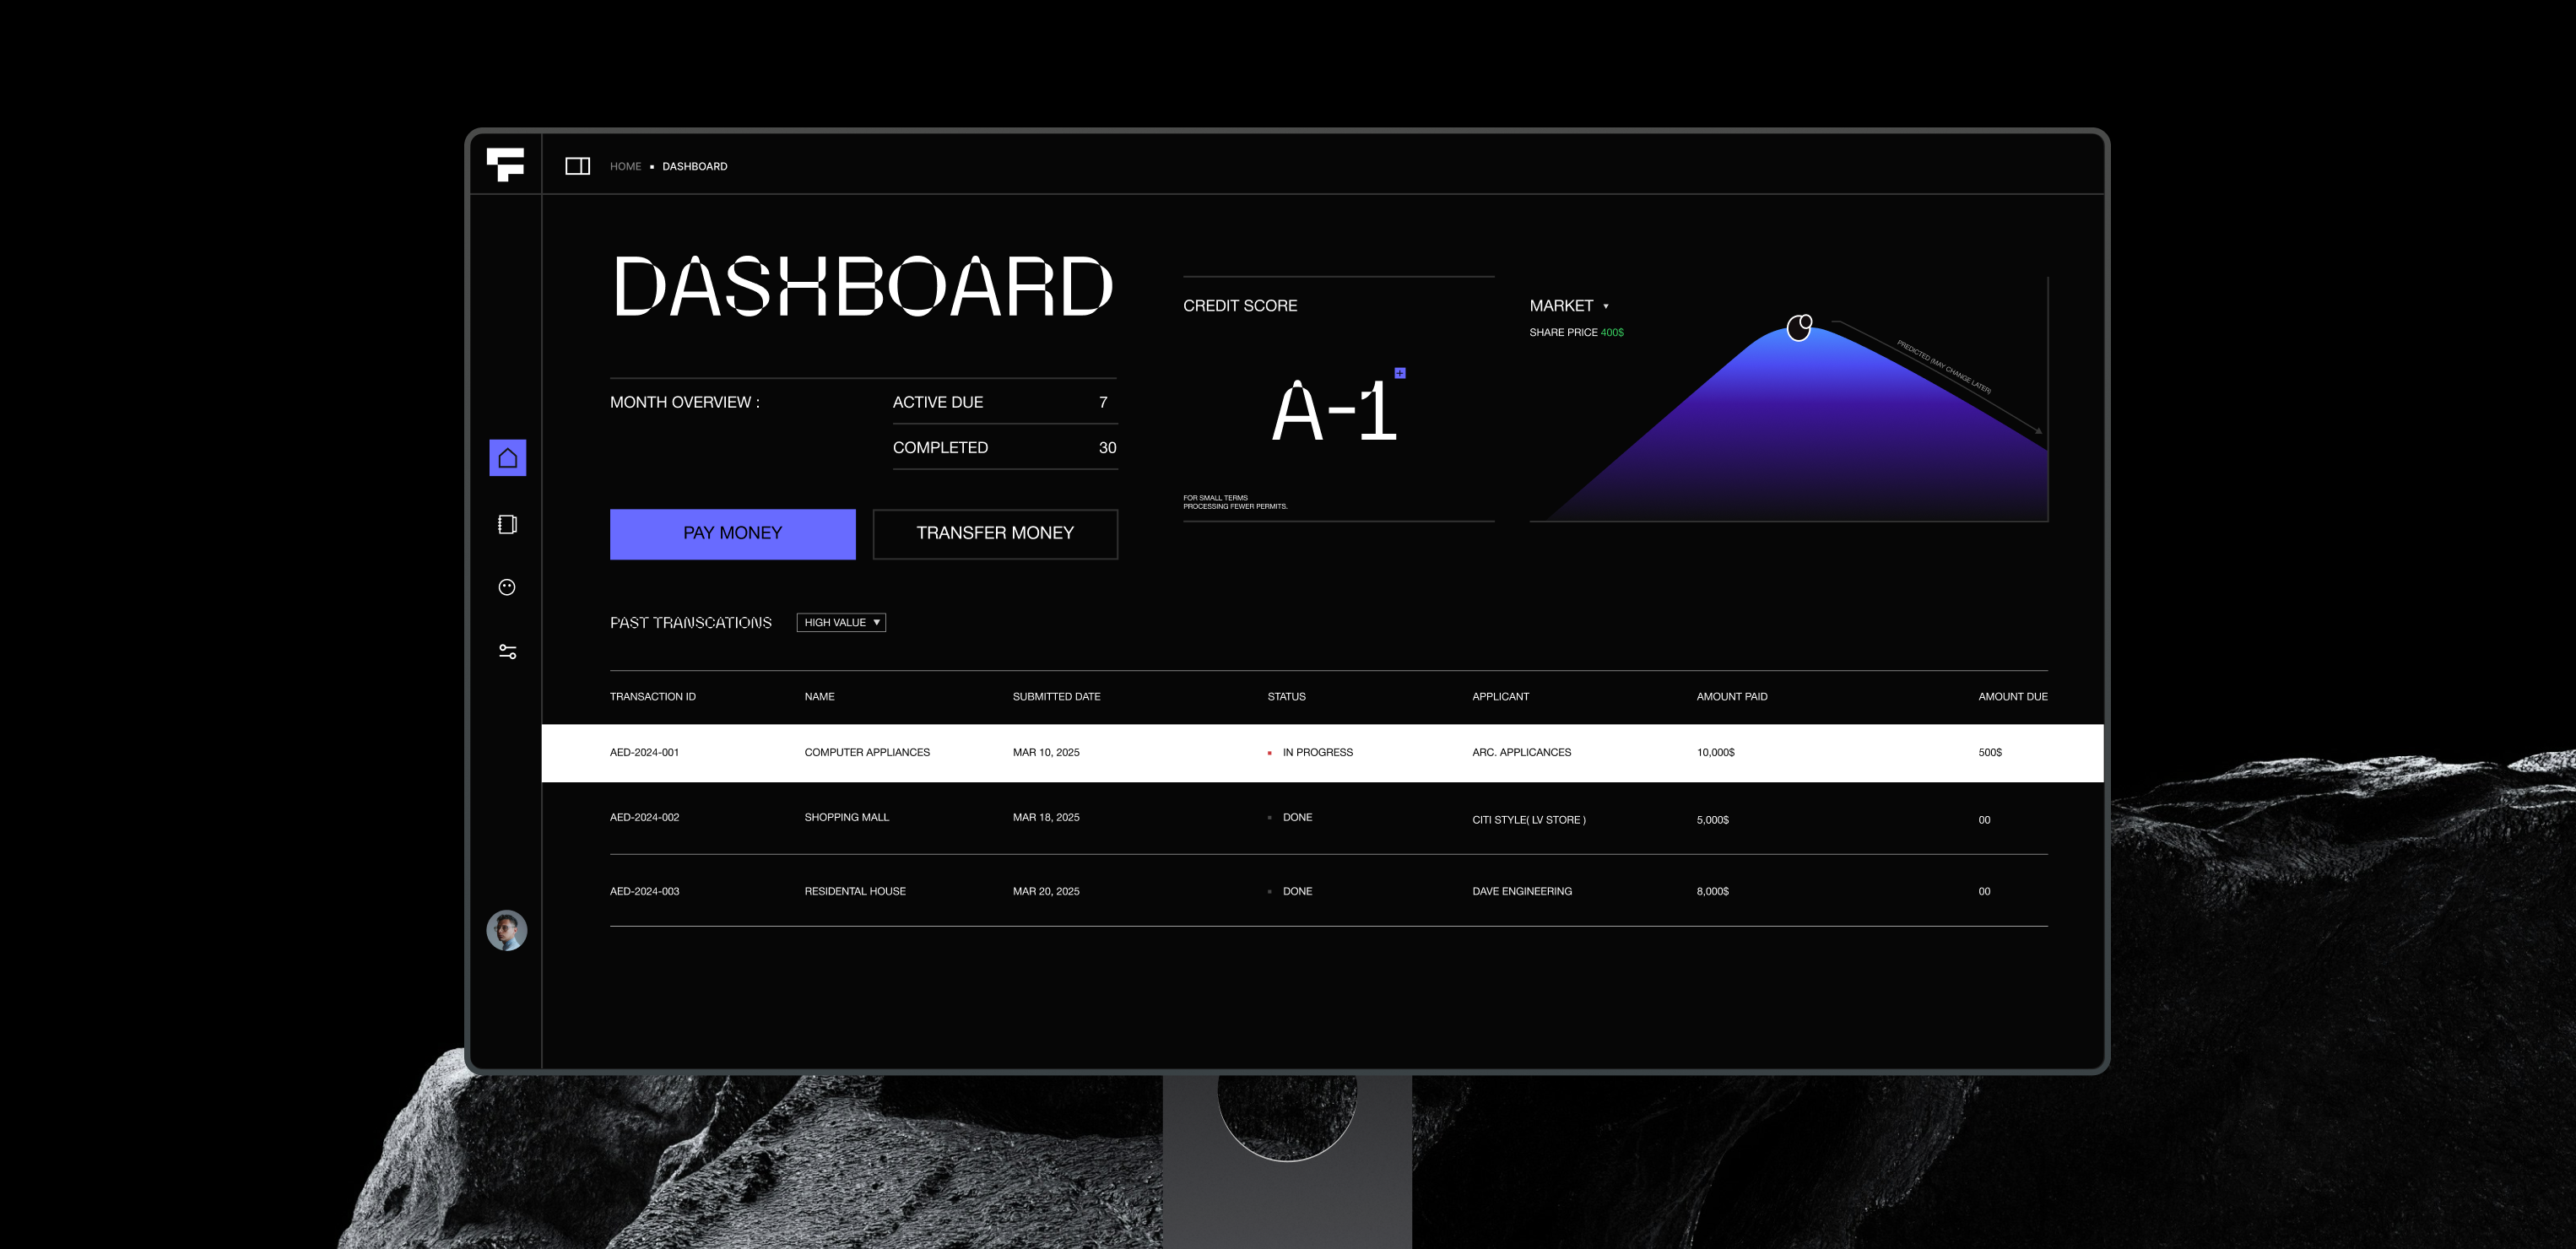Select the AED-2024-001 transaction row
Viewport: 2576px width, 1249px height.
click(644, 752)
